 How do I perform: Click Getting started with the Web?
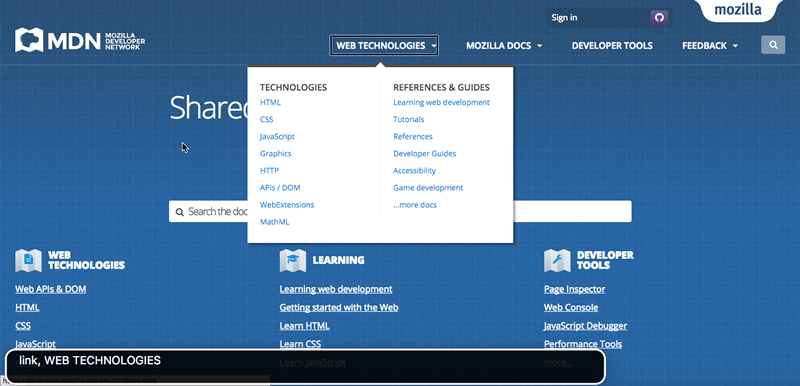339,307
